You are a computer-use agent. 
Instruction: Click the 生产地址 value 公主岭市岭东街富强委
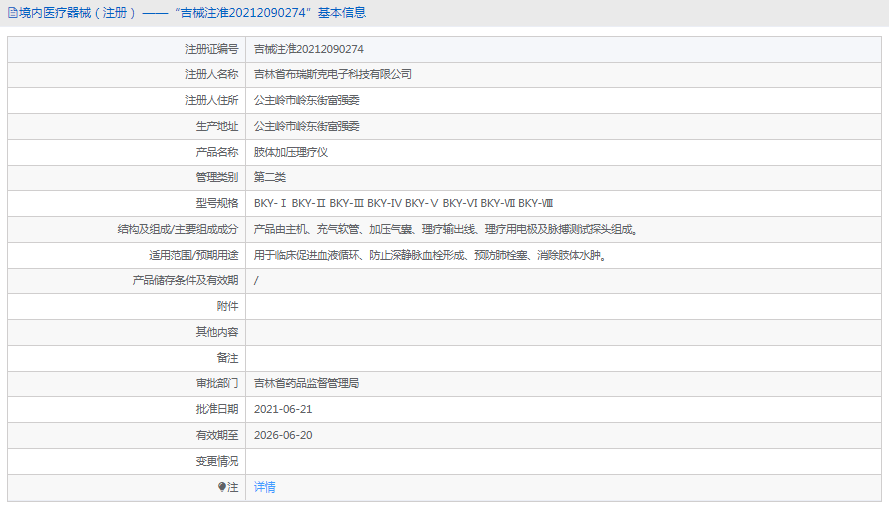(307, 126)
